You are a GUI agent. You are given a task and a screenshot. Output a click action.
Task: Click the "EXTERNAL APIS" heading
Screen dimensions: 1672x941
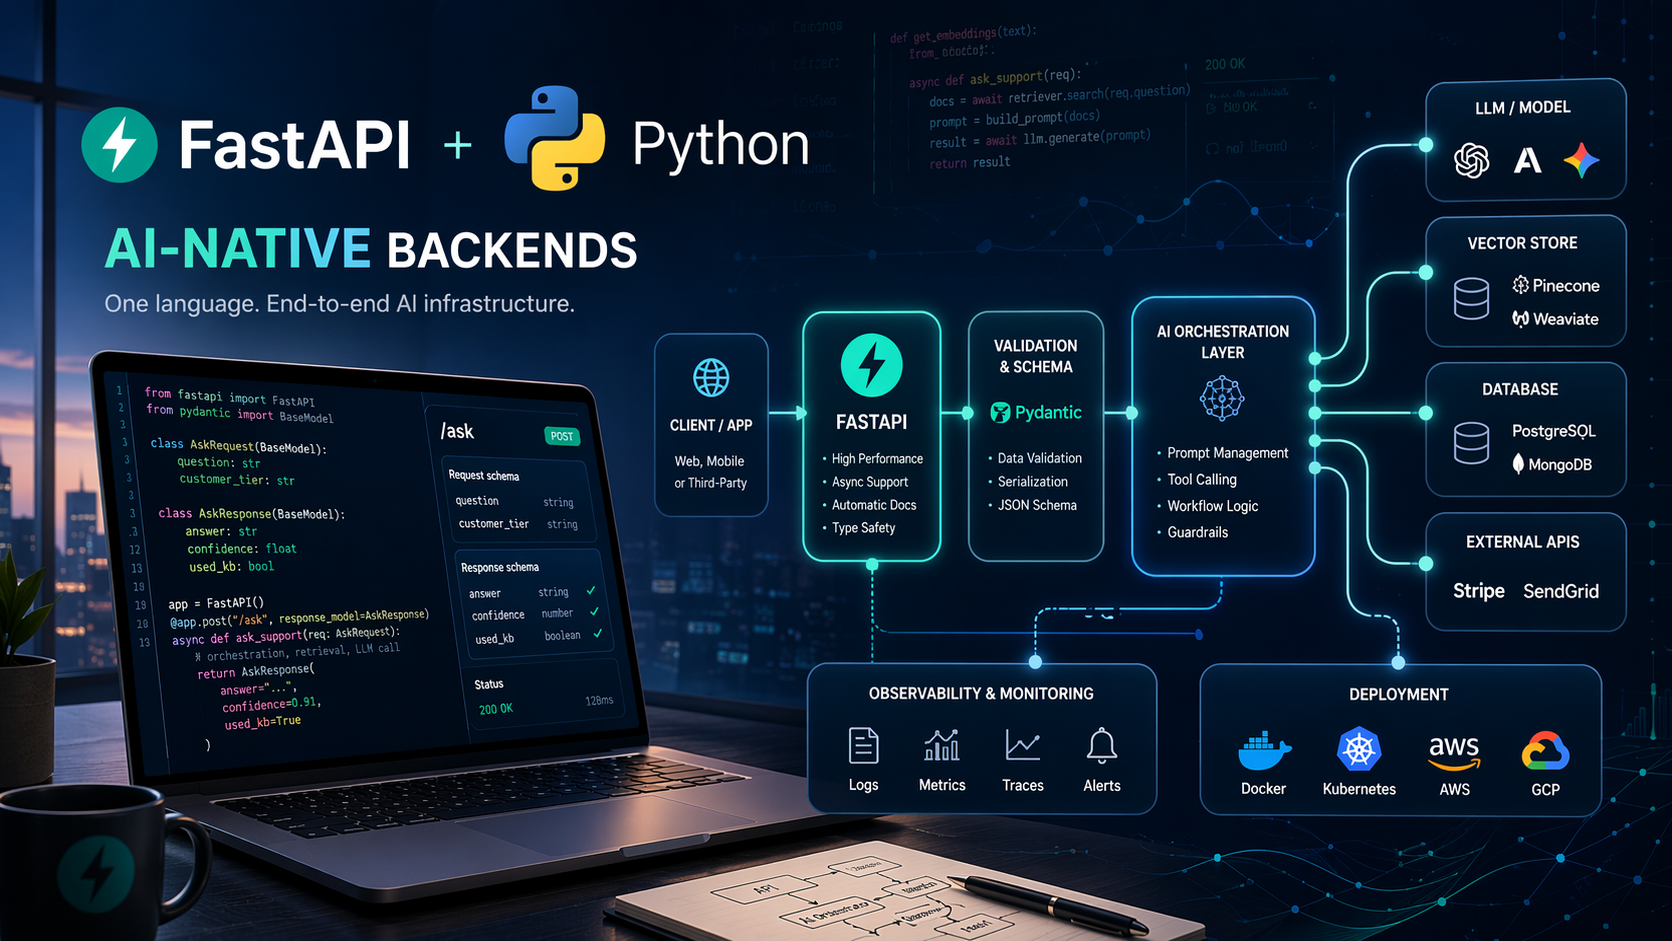point(1522,542)
